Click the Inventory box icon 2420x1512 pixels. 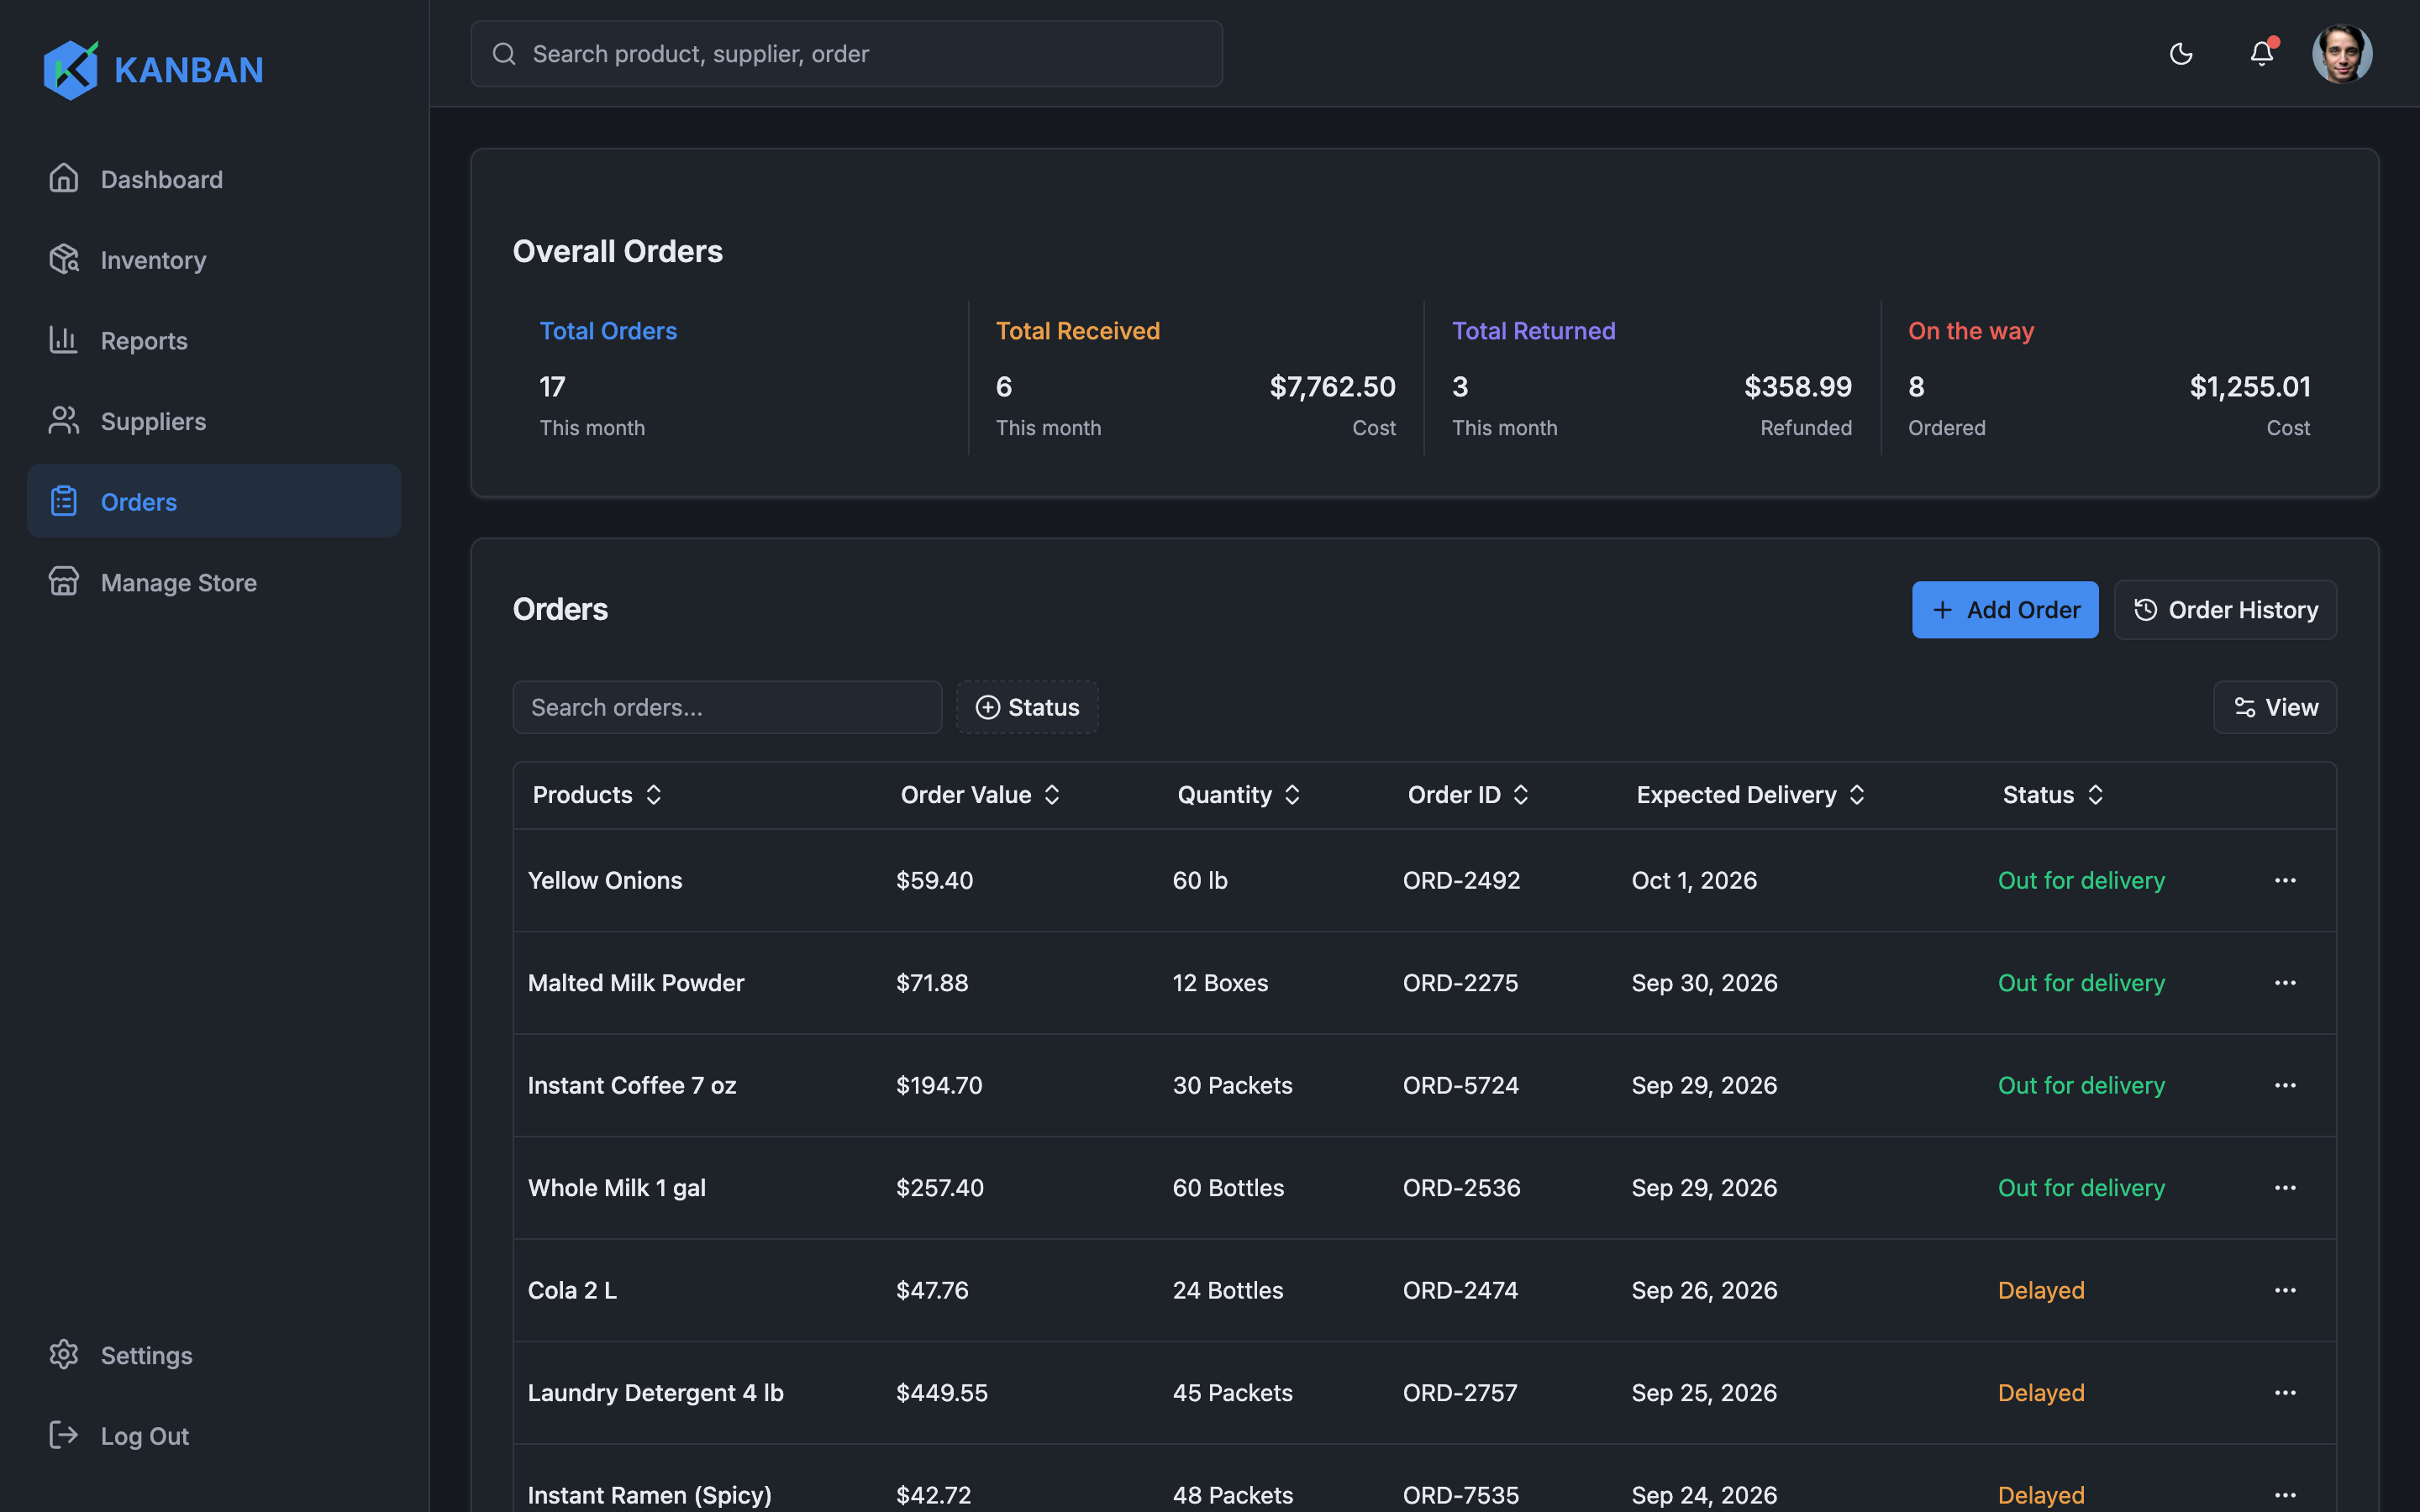tap(64, 259)
